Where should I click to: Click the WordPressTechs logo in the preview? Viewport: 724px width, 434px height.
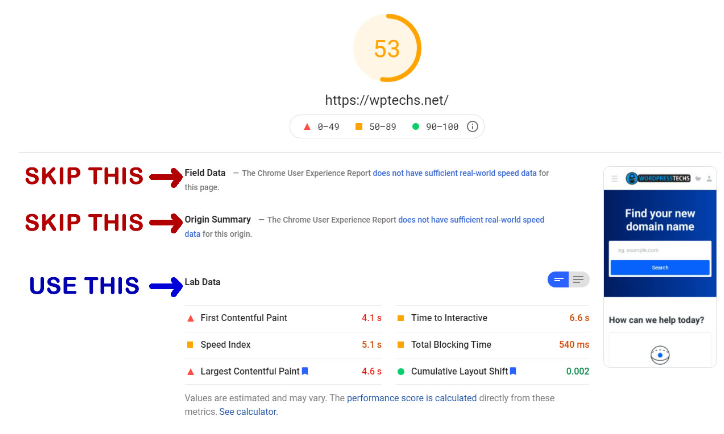pos(658,178)
